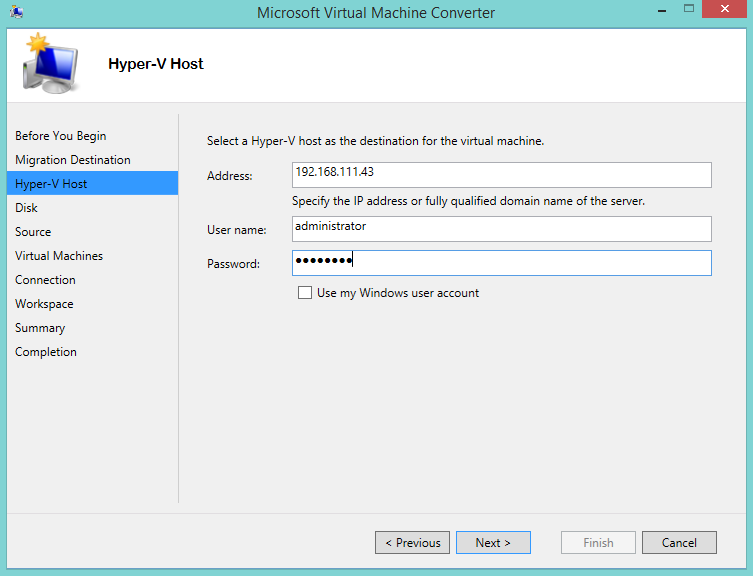Jump to the Source step

[x=33, y=232]
